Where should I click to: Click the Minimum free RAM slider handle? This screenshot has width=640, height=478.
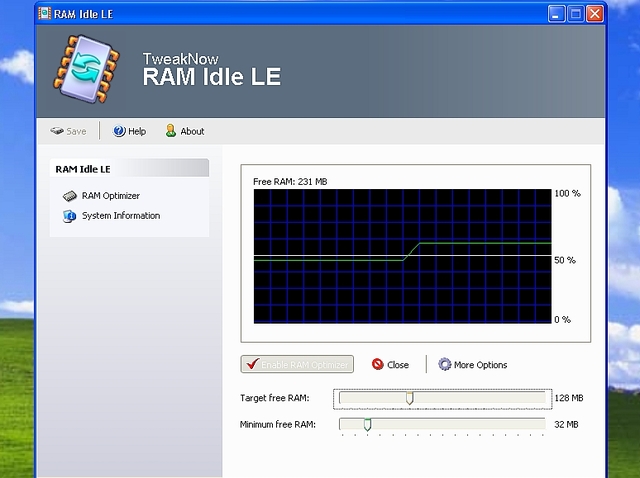pyautogui.click(x=367, y=425)
